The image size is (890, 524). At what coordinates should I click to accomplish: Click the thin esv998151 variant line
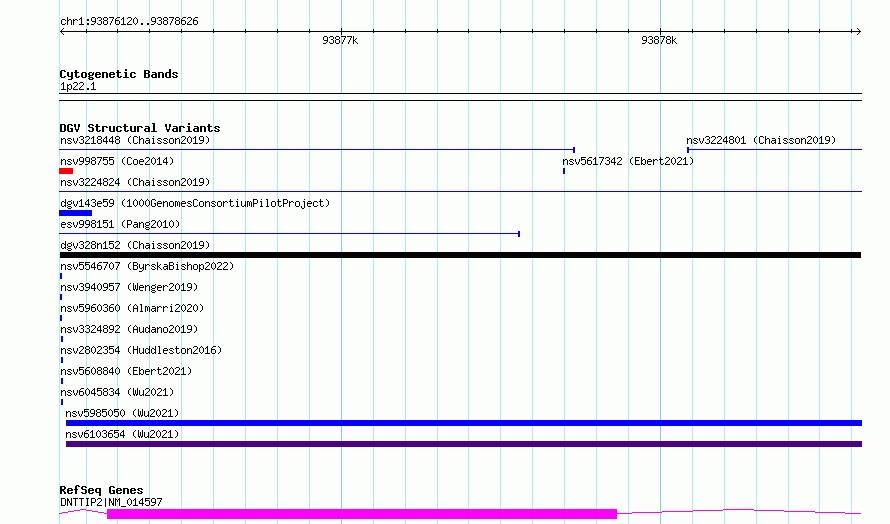coord(289,234)
